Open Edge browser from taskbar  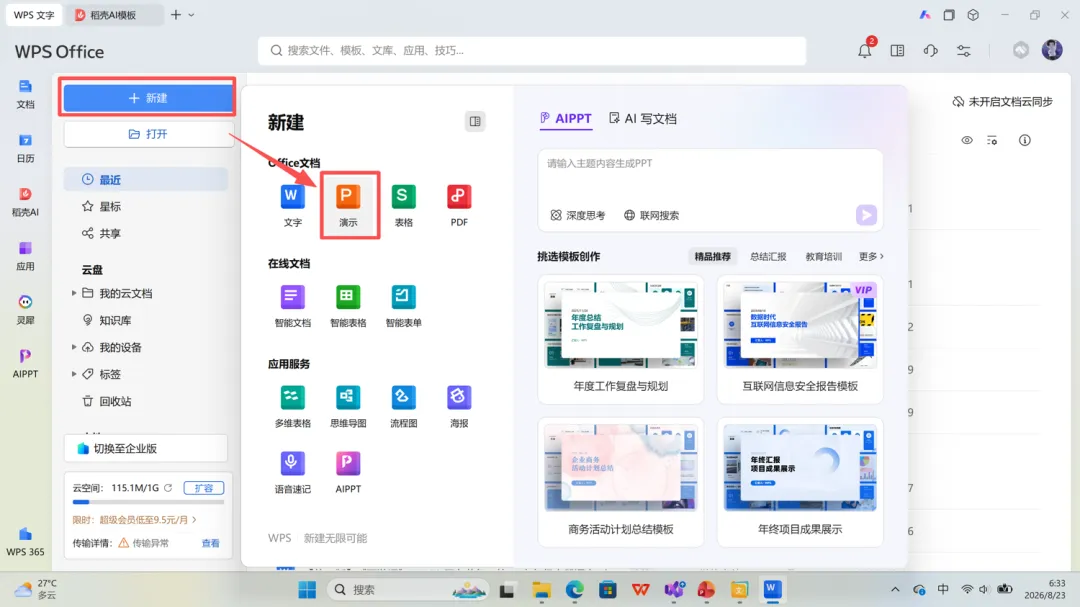[574, 589]
